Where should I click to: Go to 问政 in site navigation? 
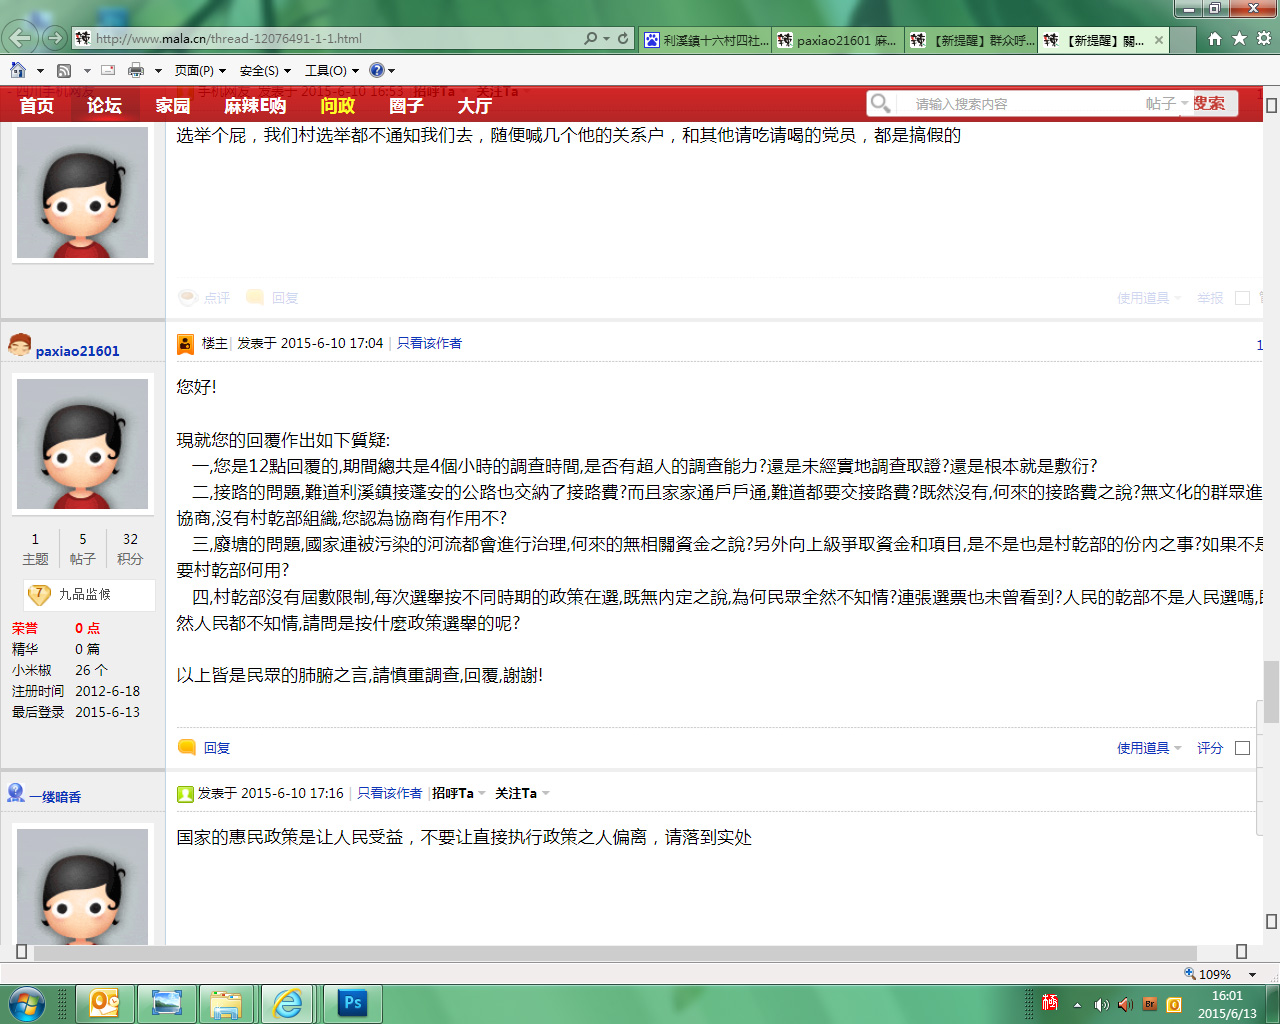(x=337, y=105)
